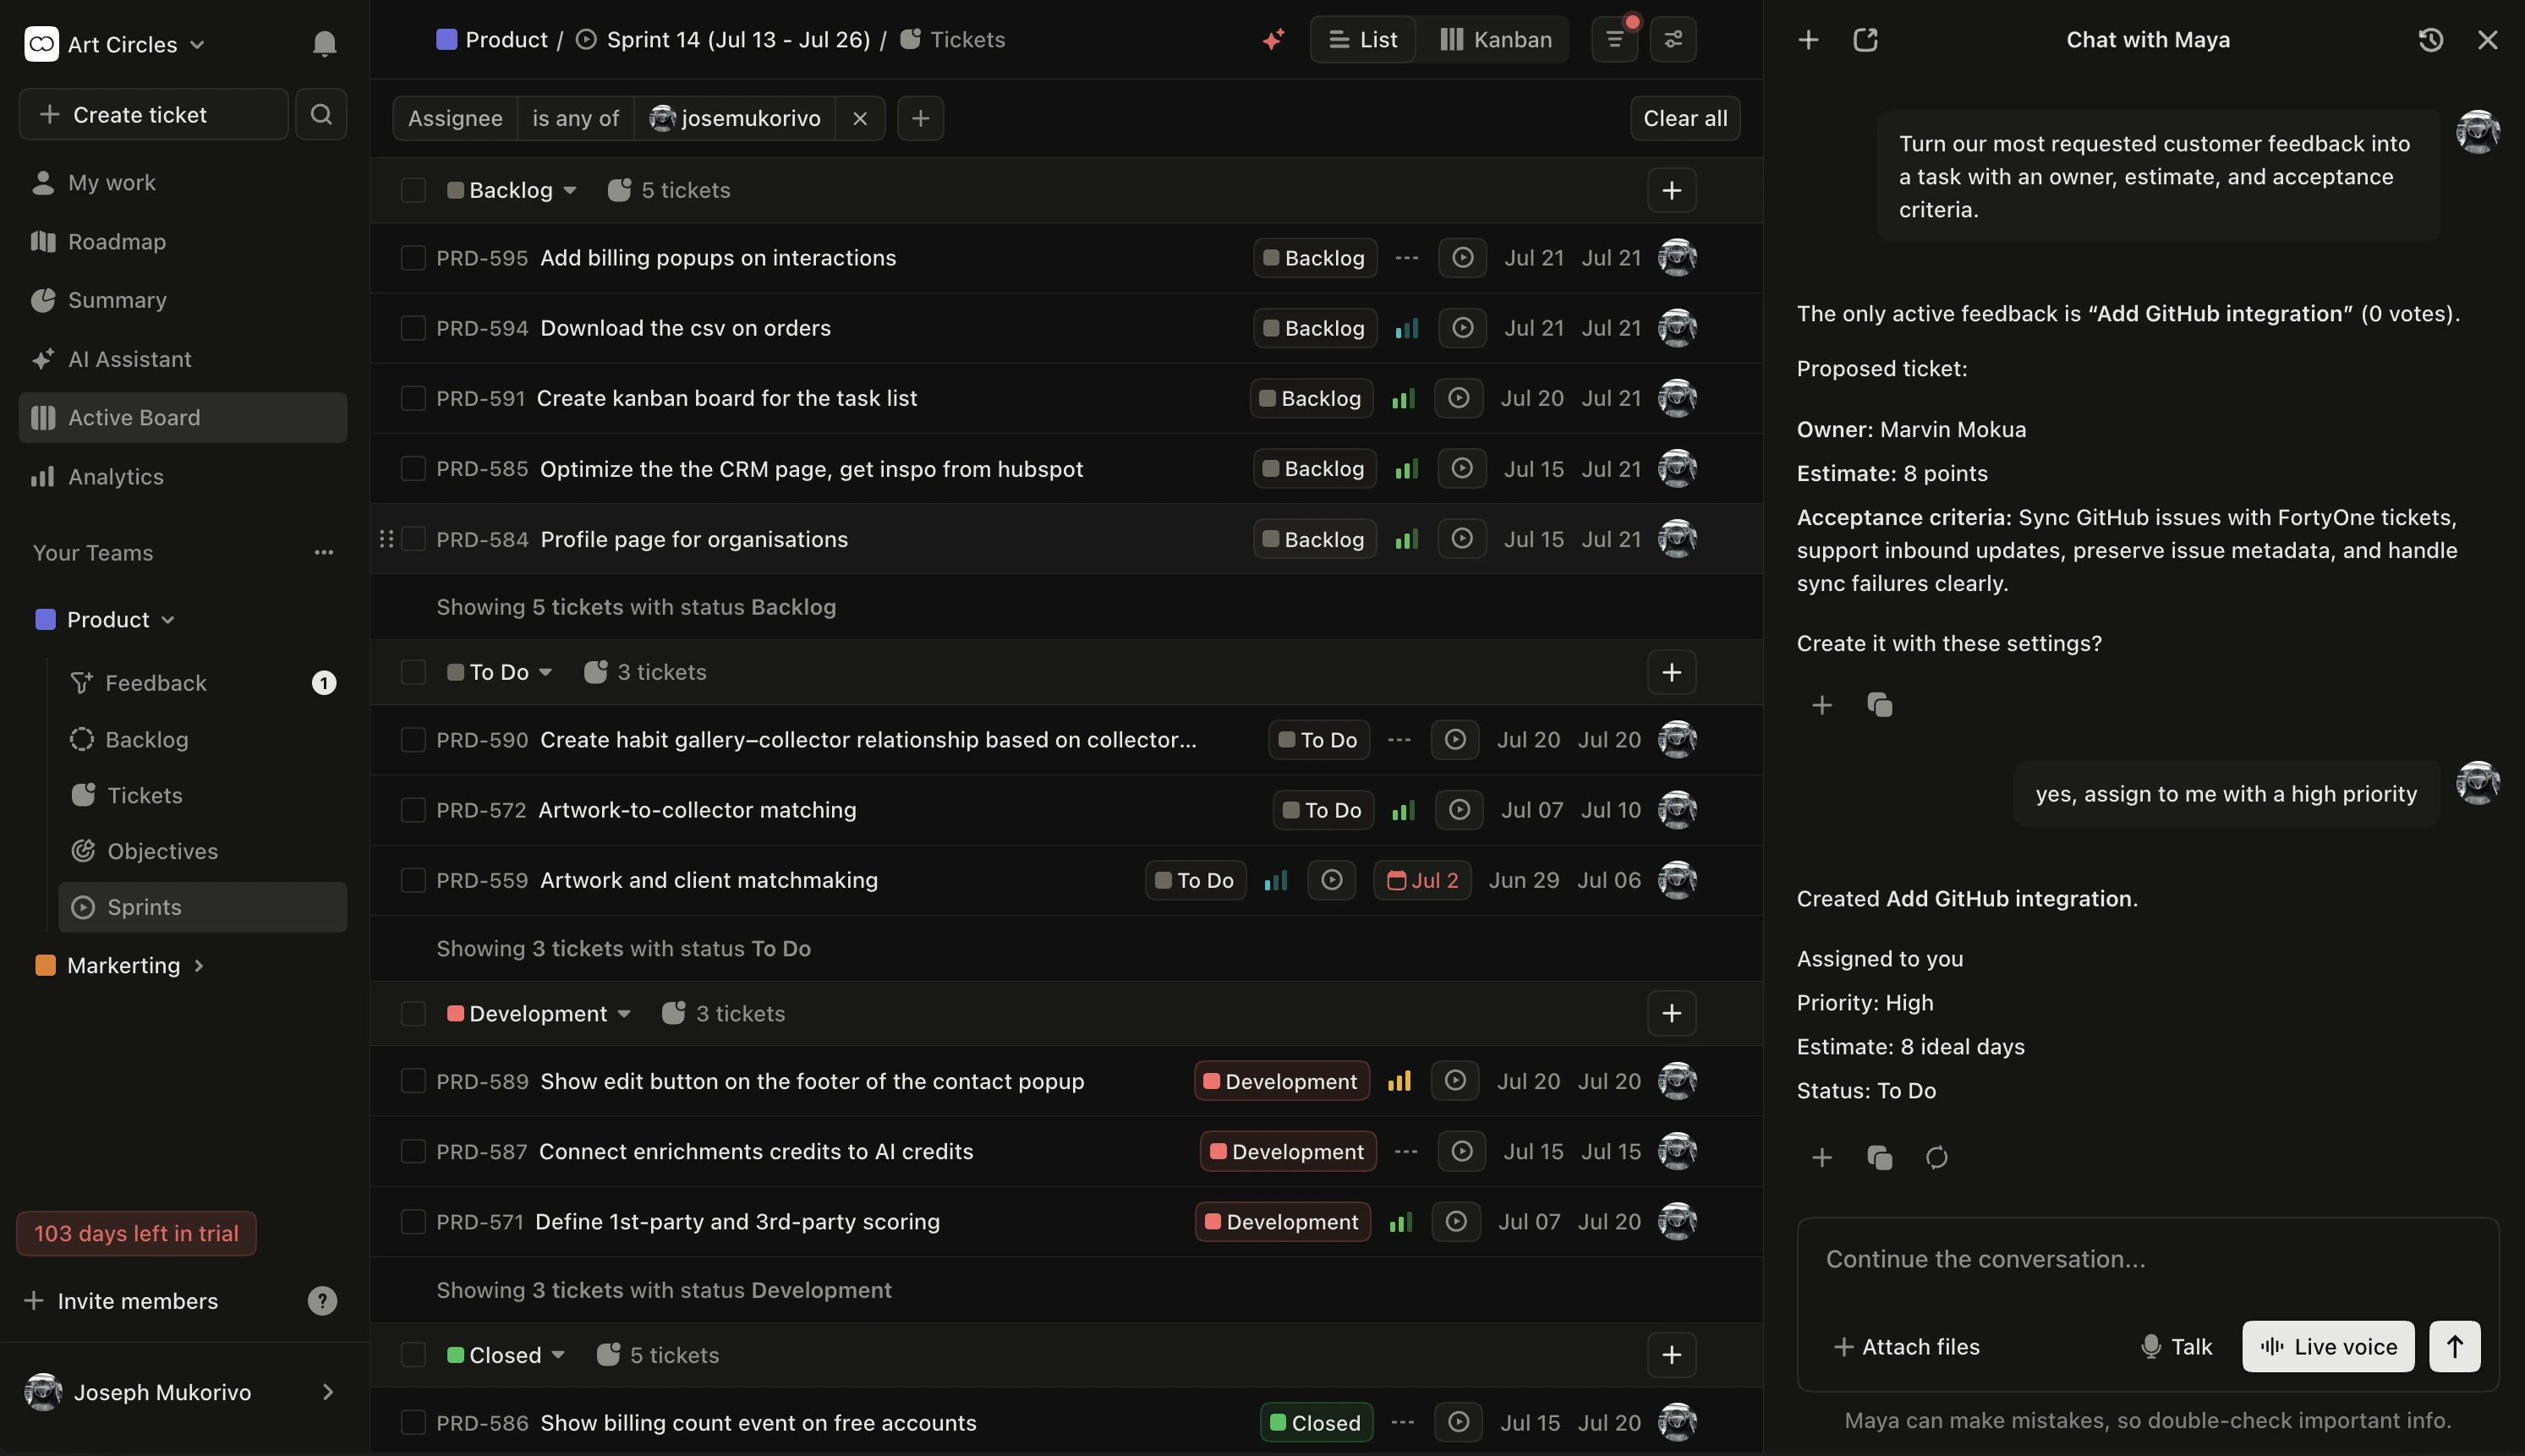Click Attach files in chat

point(1906,1346)
